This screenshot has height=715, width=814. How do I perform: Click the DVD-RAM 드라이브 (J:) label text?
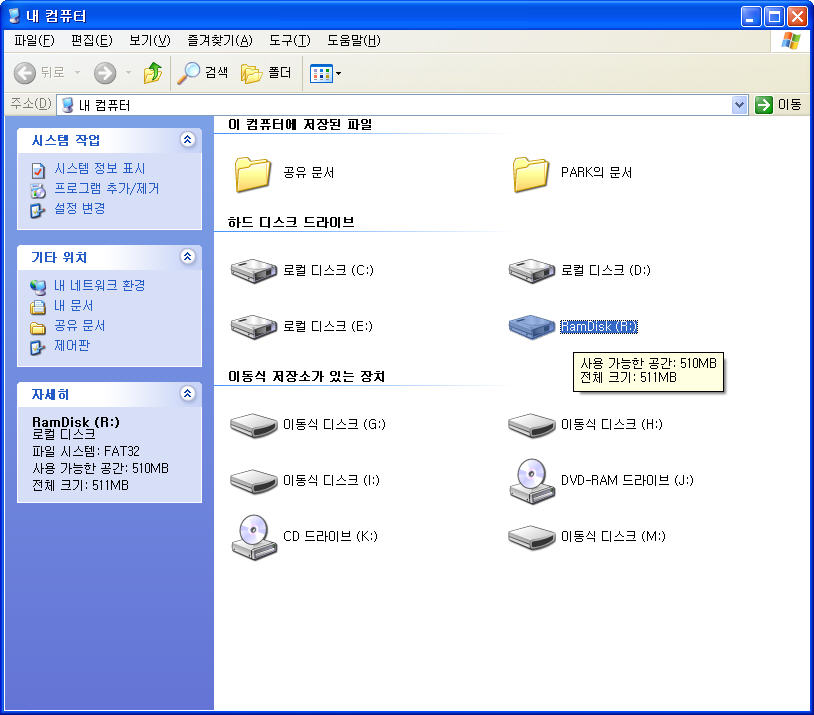pos(628,481)
